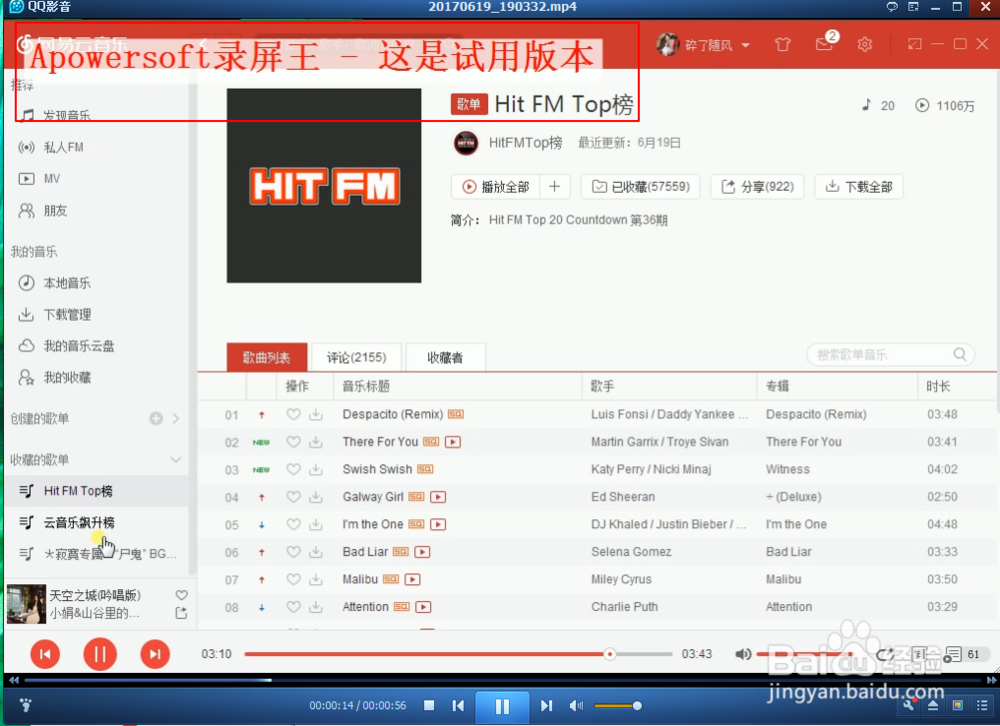This screenshot has height=726, width=1000.
Task: Expand 创建的歌单 section arrow
Action: (x=176, y=419)
